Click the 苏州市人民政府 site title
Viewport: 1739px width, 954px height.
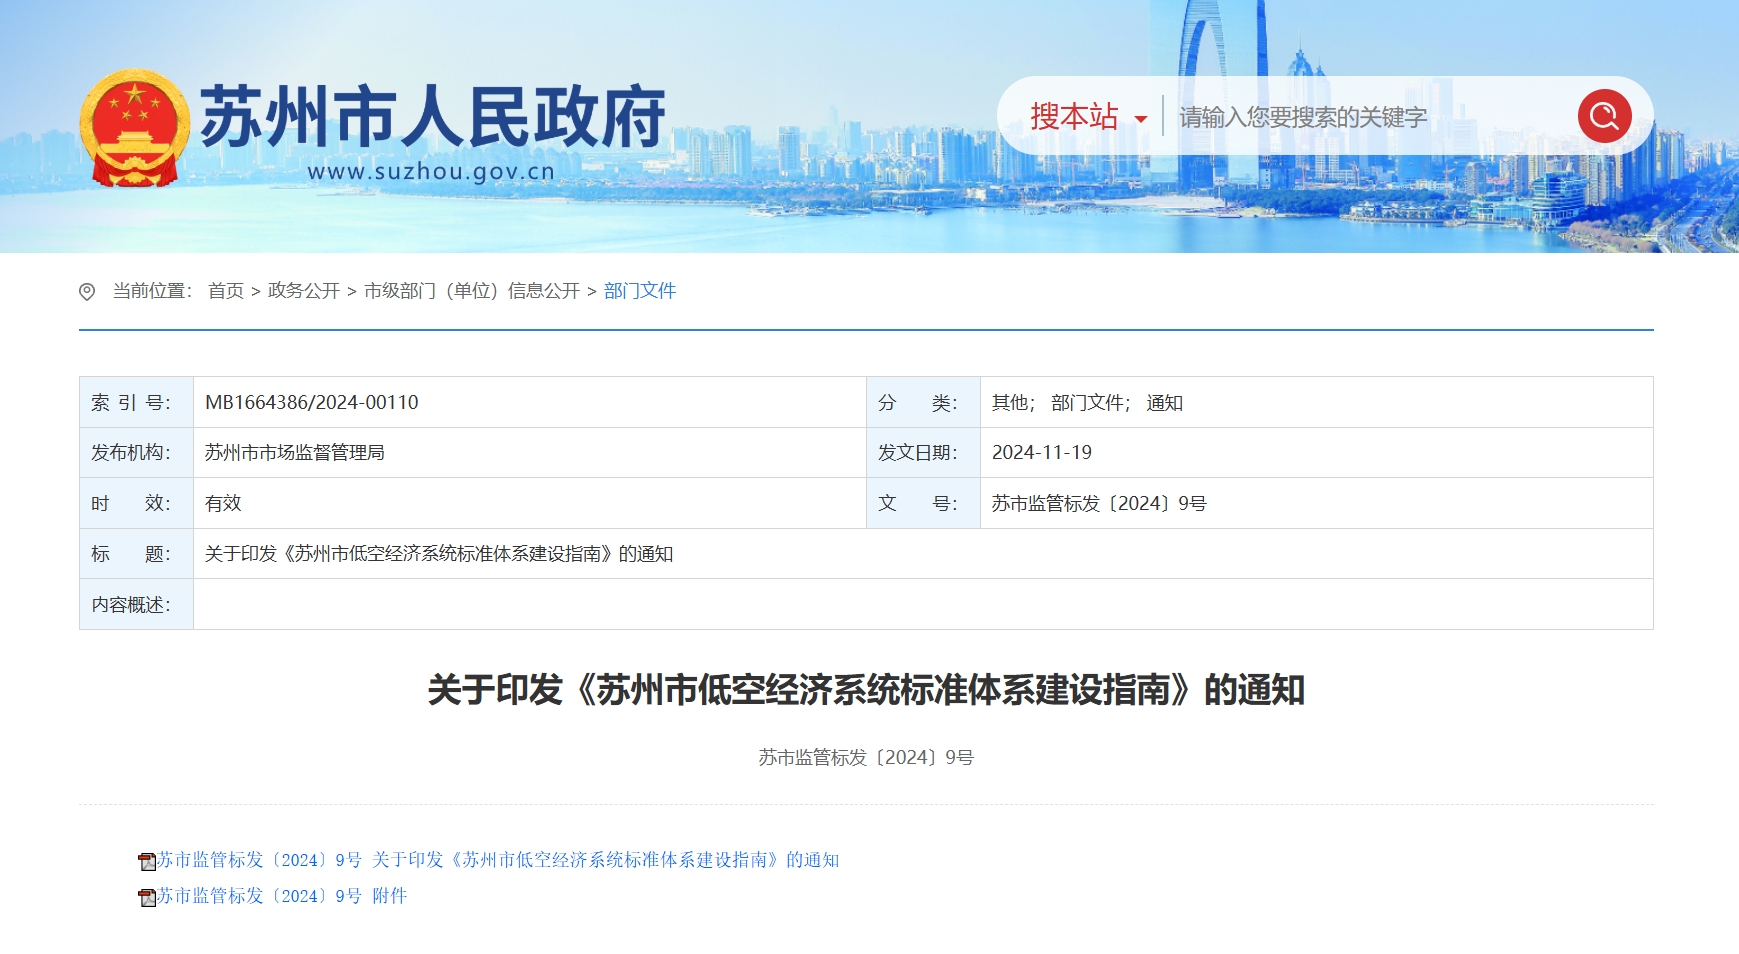click(432, 116)
